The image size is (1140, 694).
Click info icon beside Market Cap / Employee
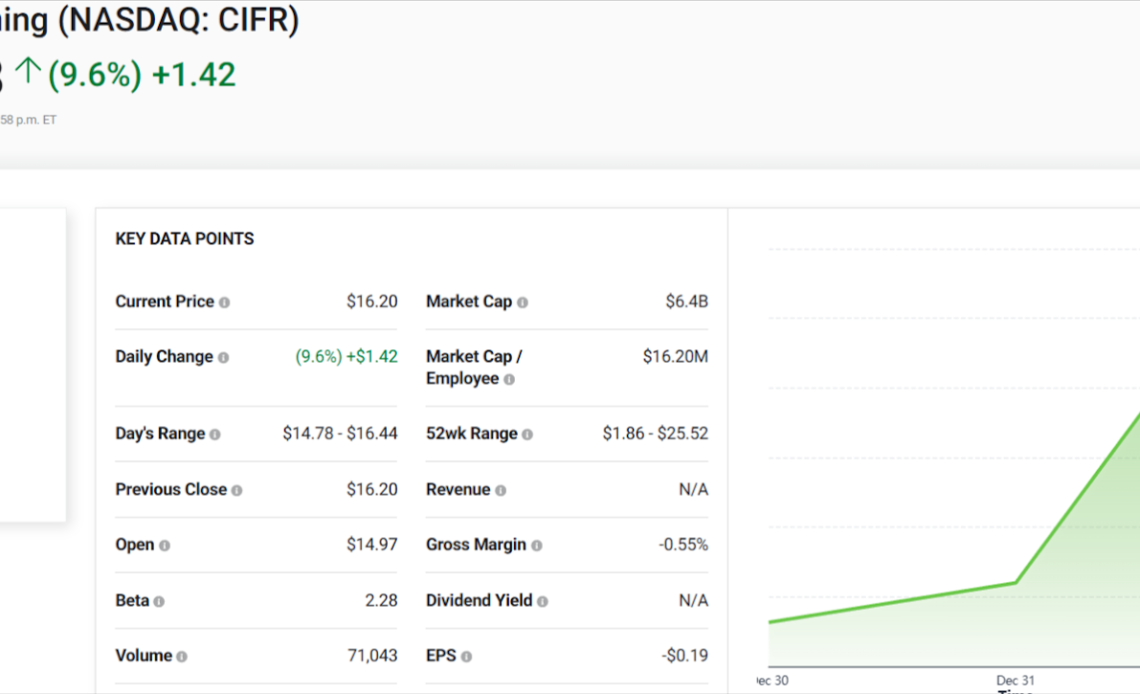509,379
